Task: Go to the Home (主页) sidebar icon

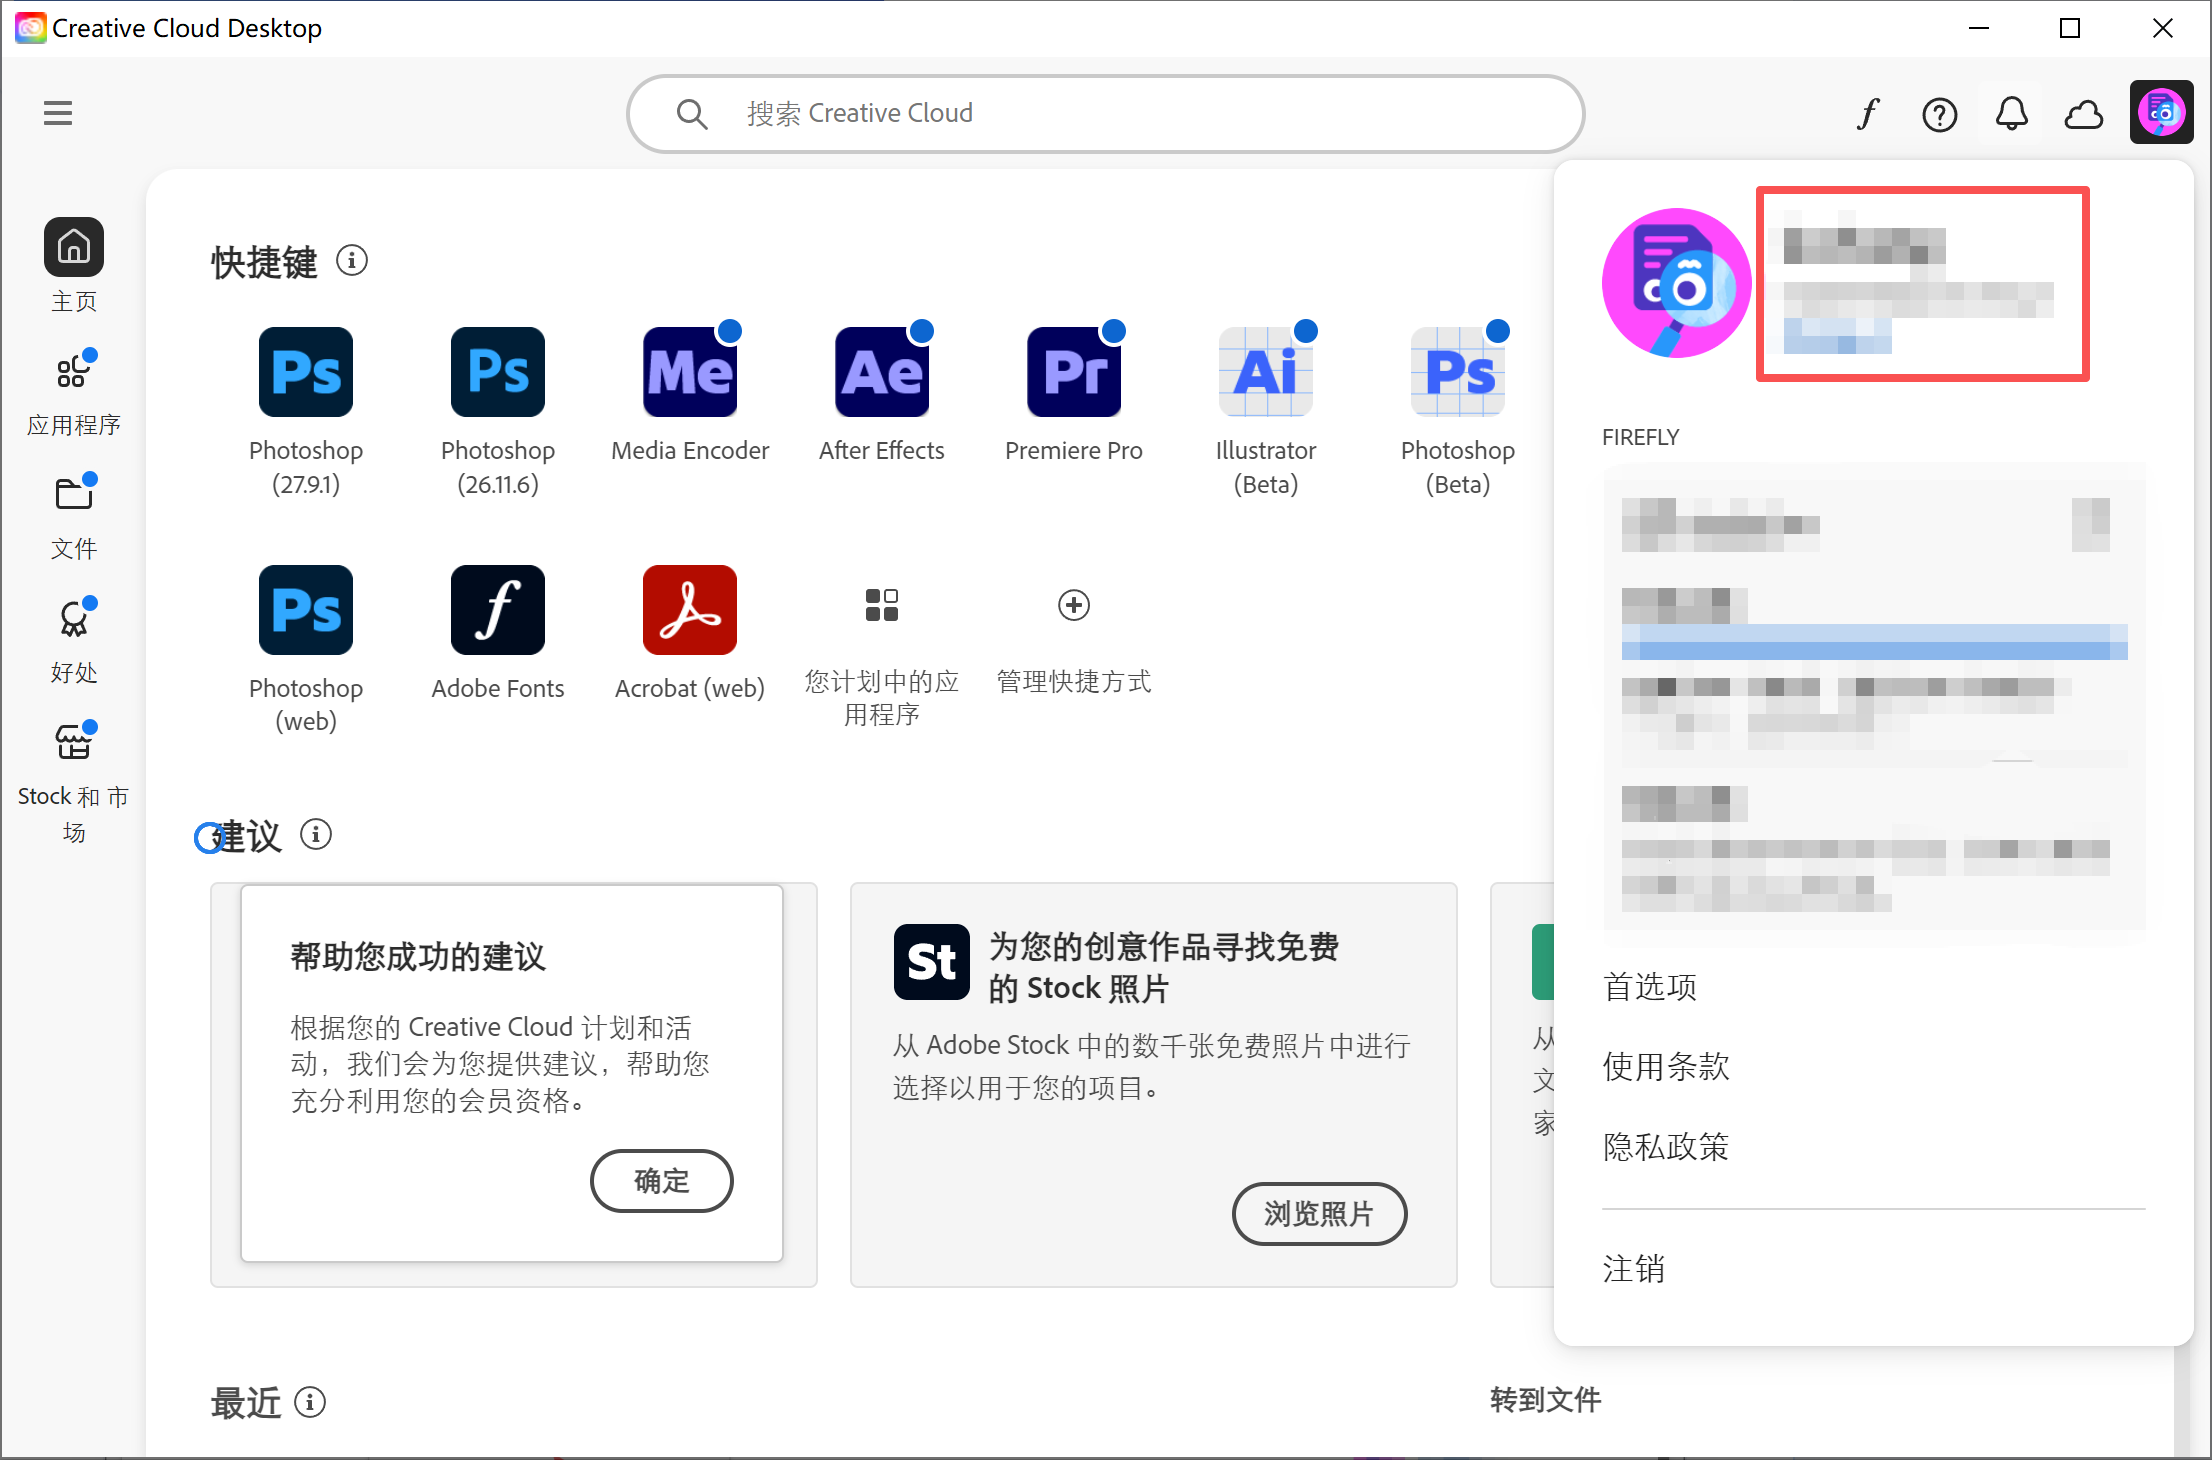Action: click(74, 247)
